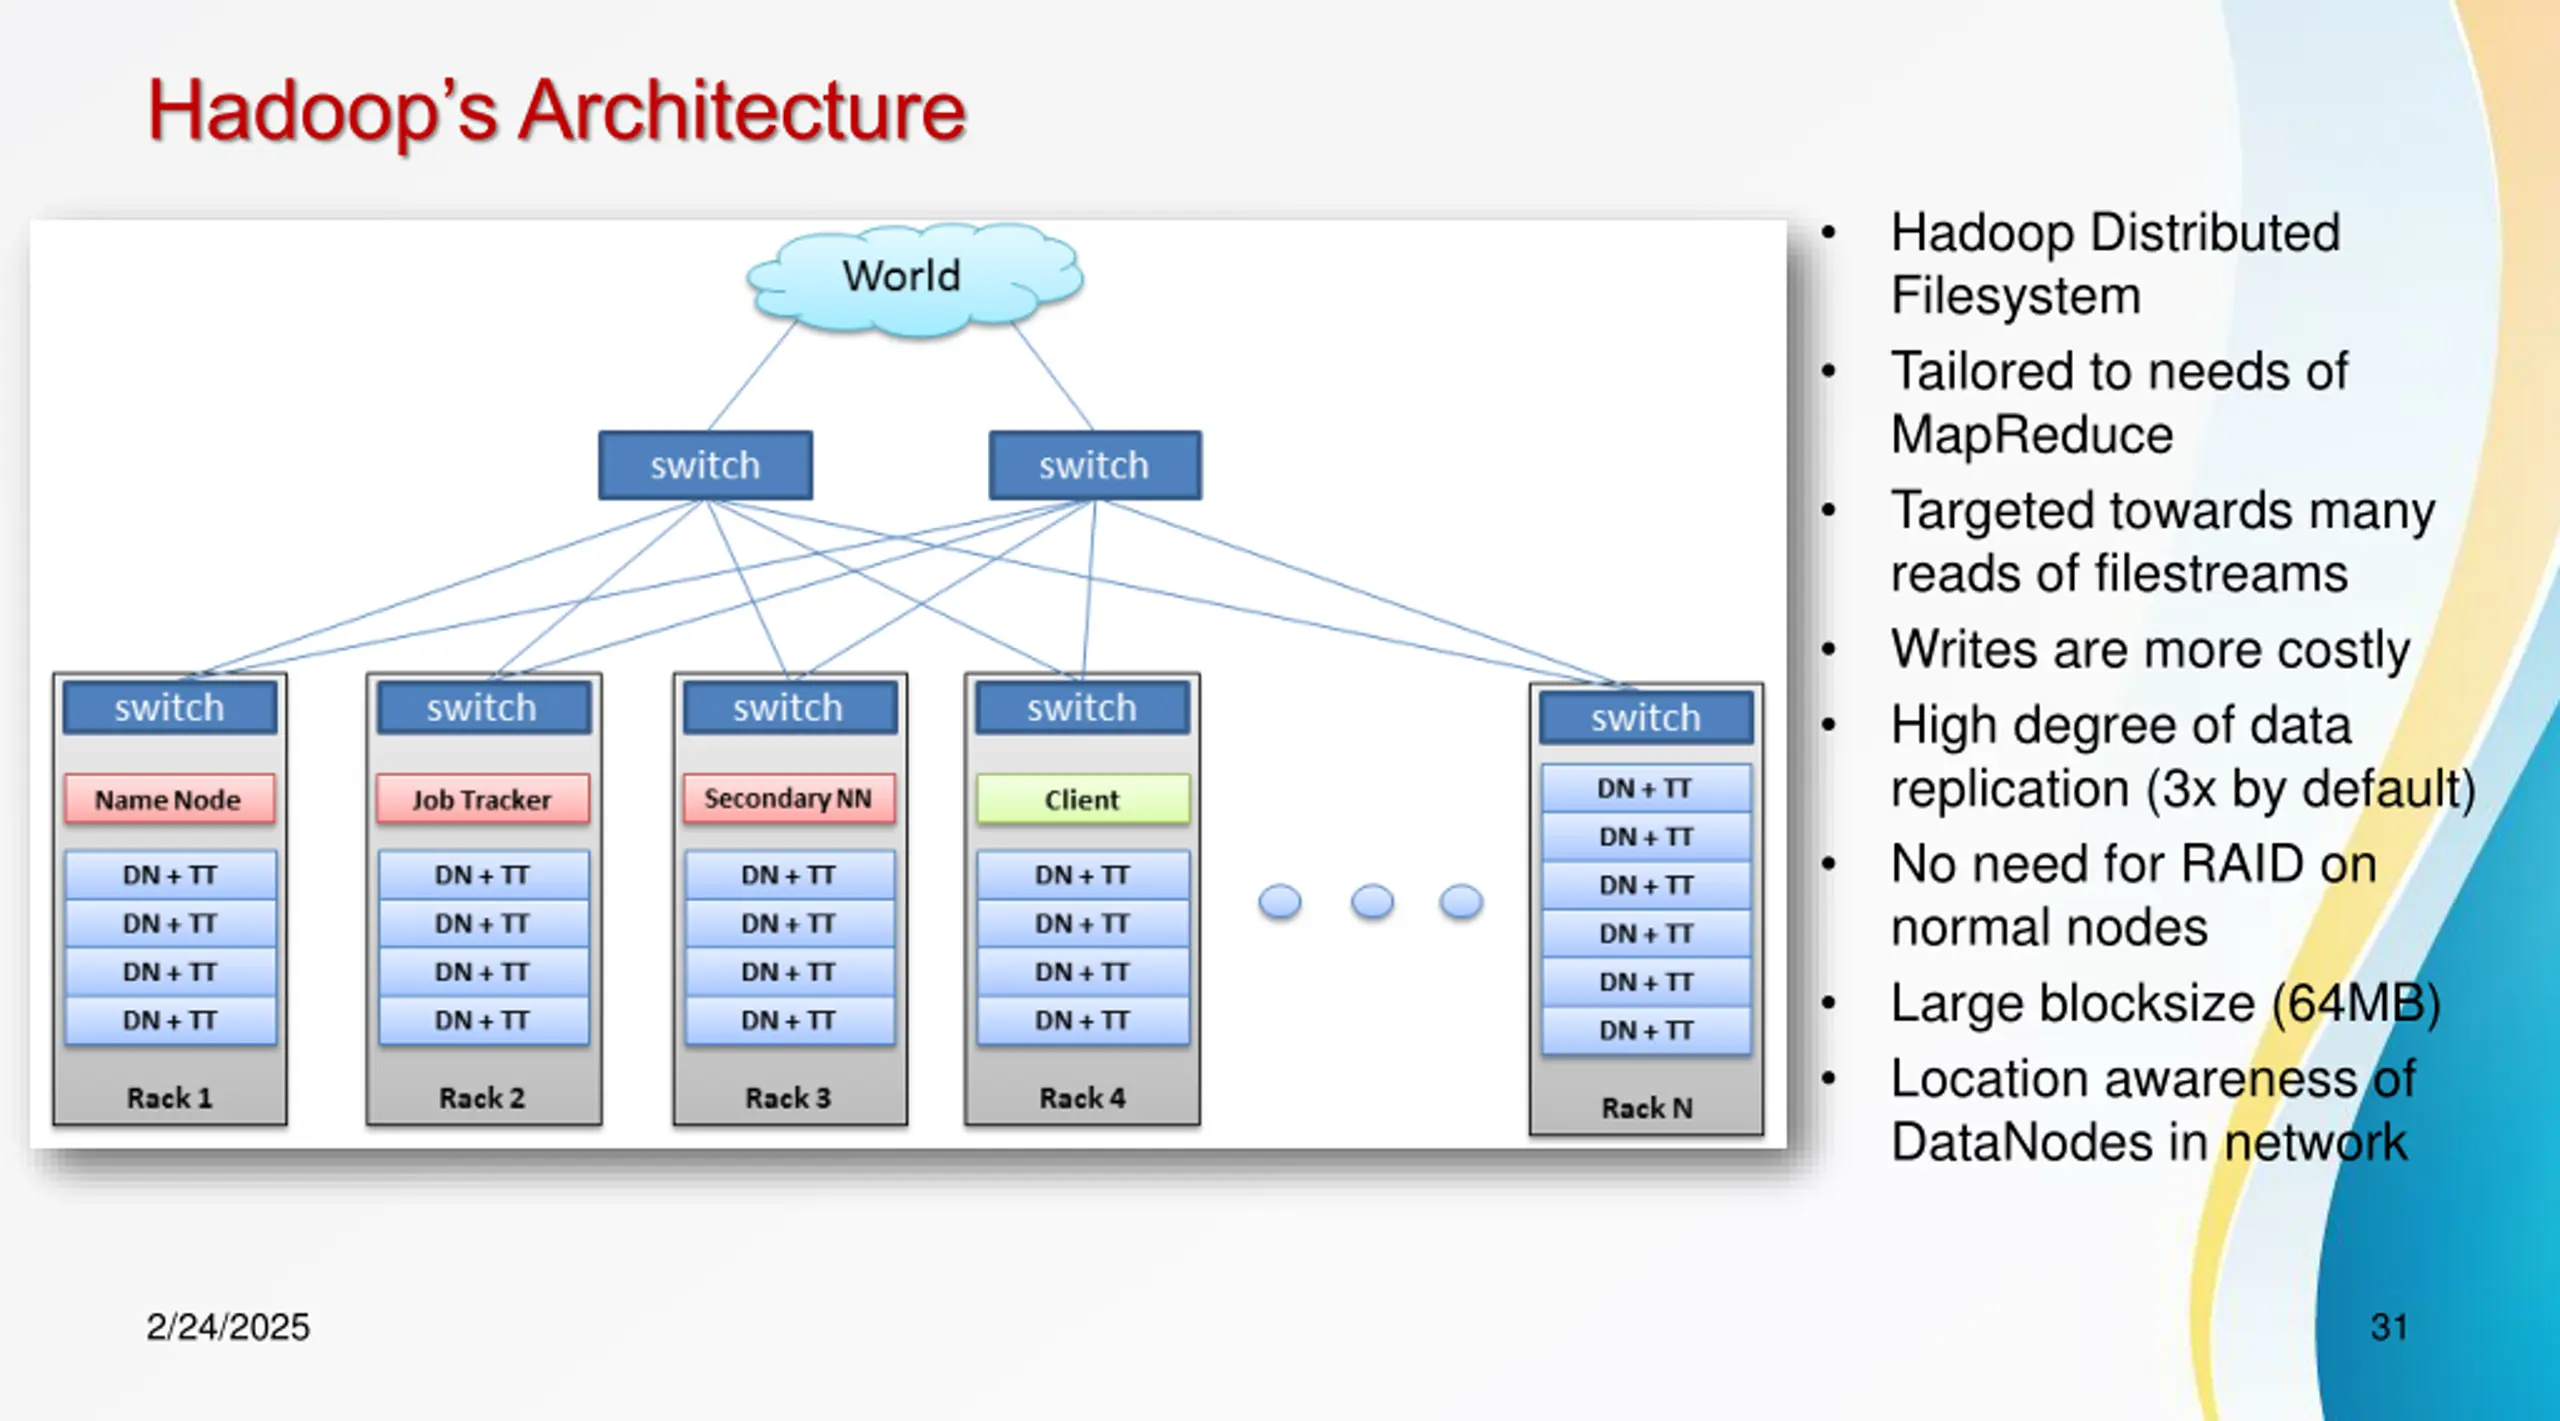This screenshot has width=2560, height=1421.
Task: Select the upper-right switch below World
Action: (1095, 465)
